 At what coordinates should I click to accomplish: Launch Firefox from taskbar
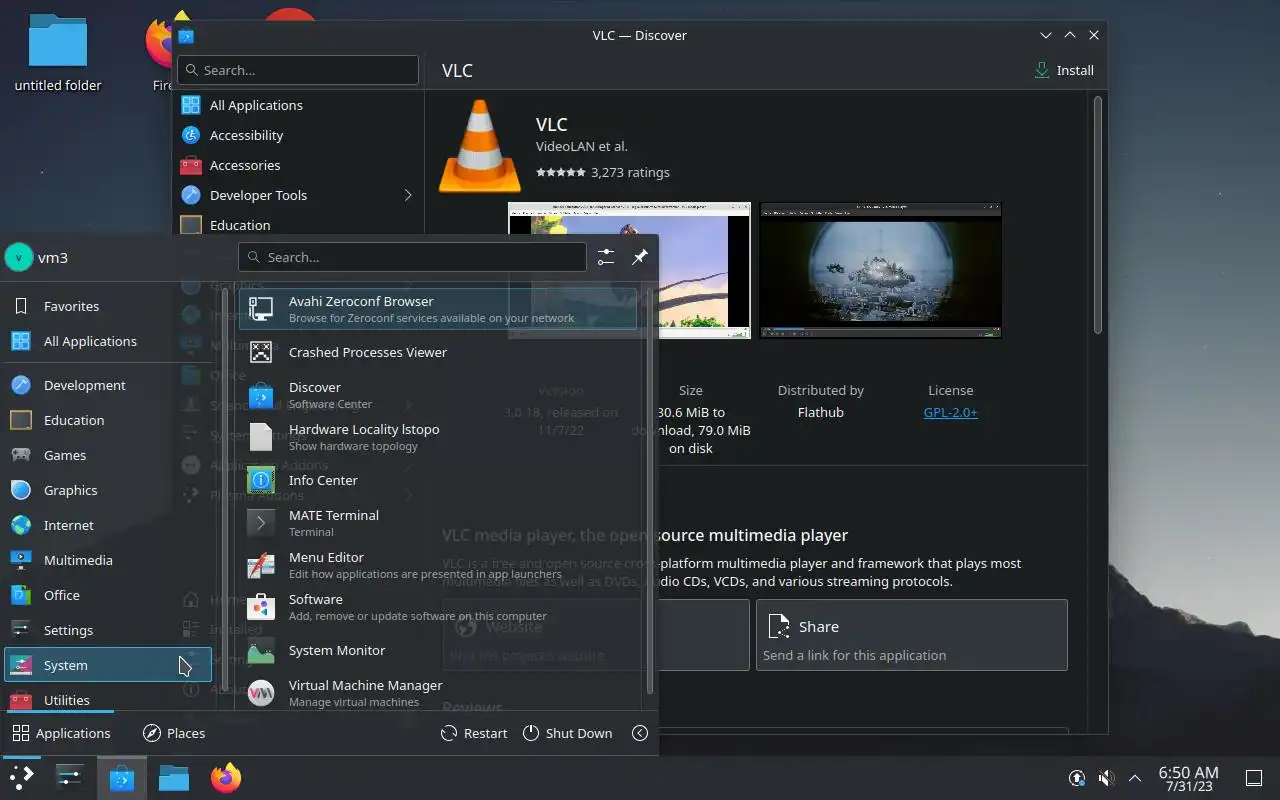pos(225,777)
